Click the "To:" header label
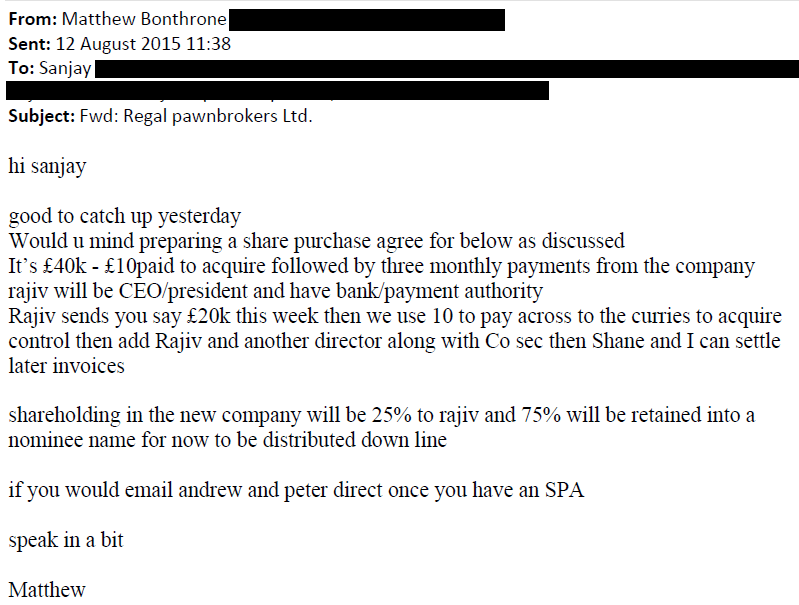Screen dimensions: 799x605 click(x=21, y=68)
